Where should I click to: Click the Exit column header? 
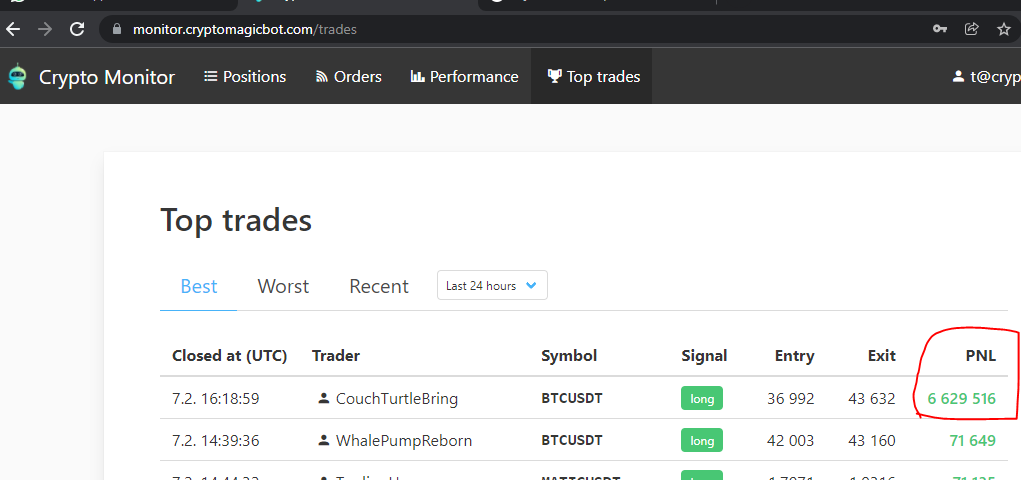point(882,356)
